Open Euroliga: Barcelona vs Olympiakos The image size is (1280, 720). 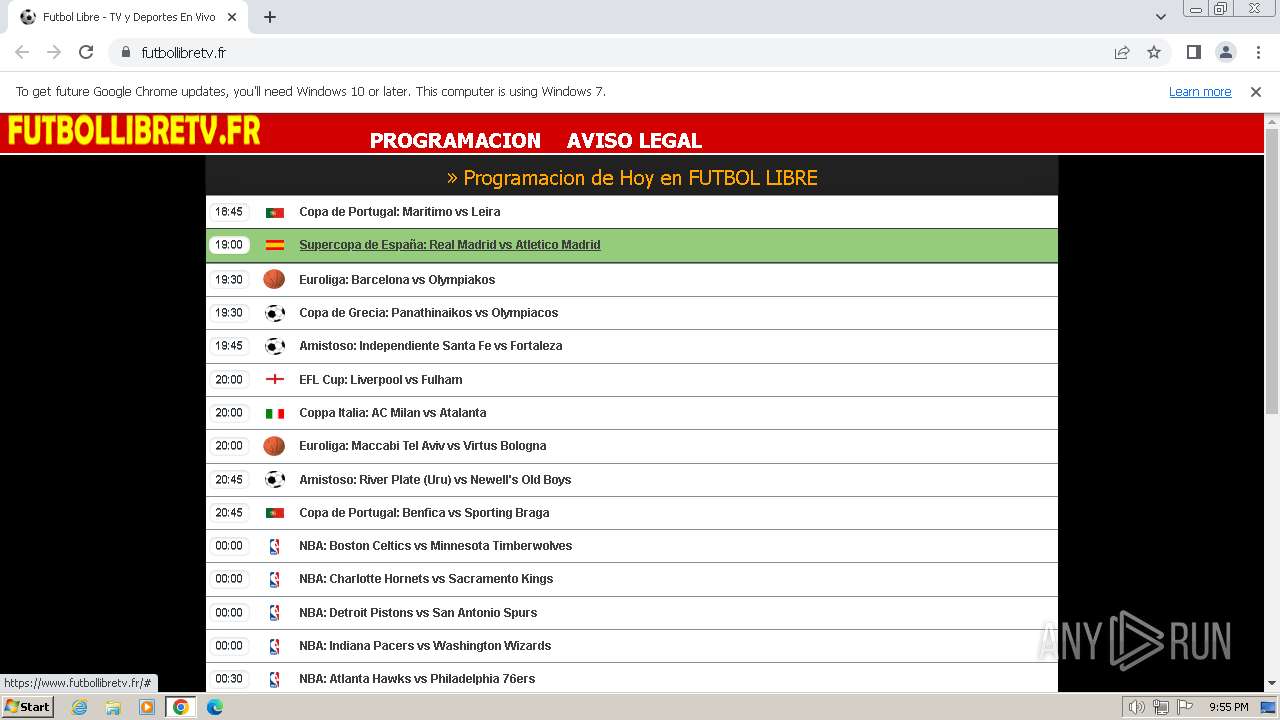(397, 280)
